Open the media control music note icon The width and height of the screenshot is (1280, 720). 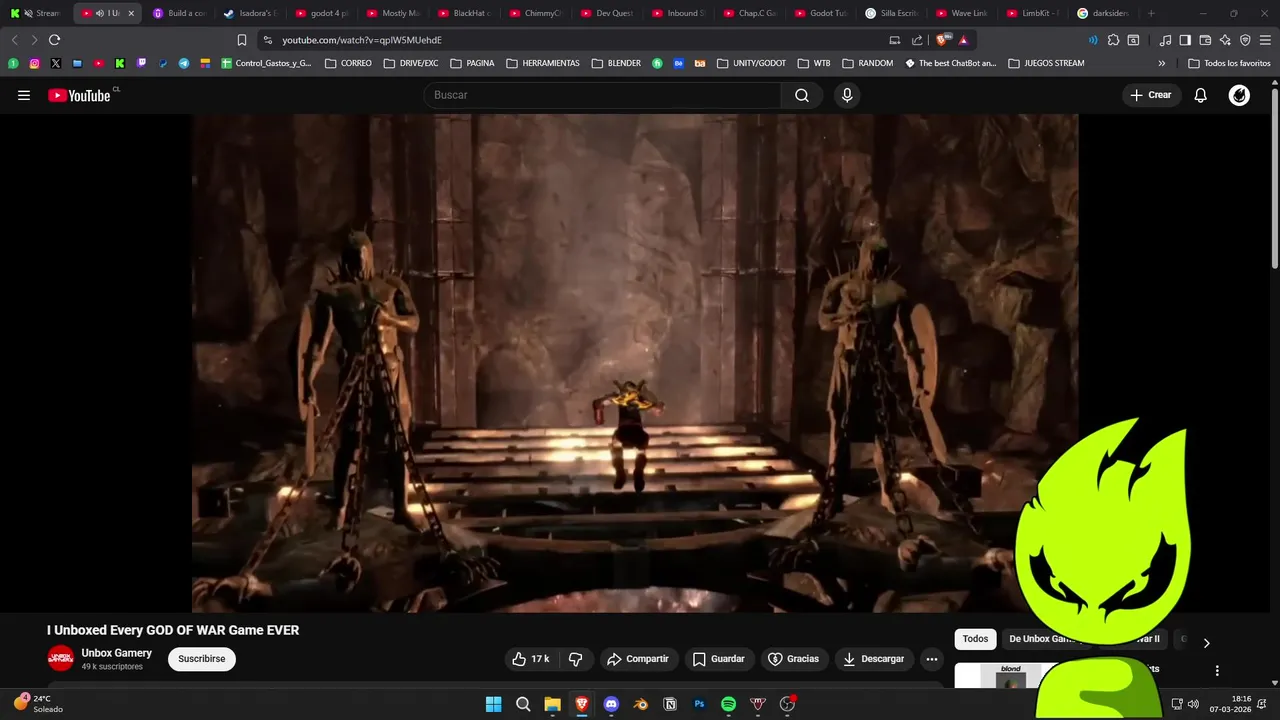pyautogui.click(x=1165, y=40)
